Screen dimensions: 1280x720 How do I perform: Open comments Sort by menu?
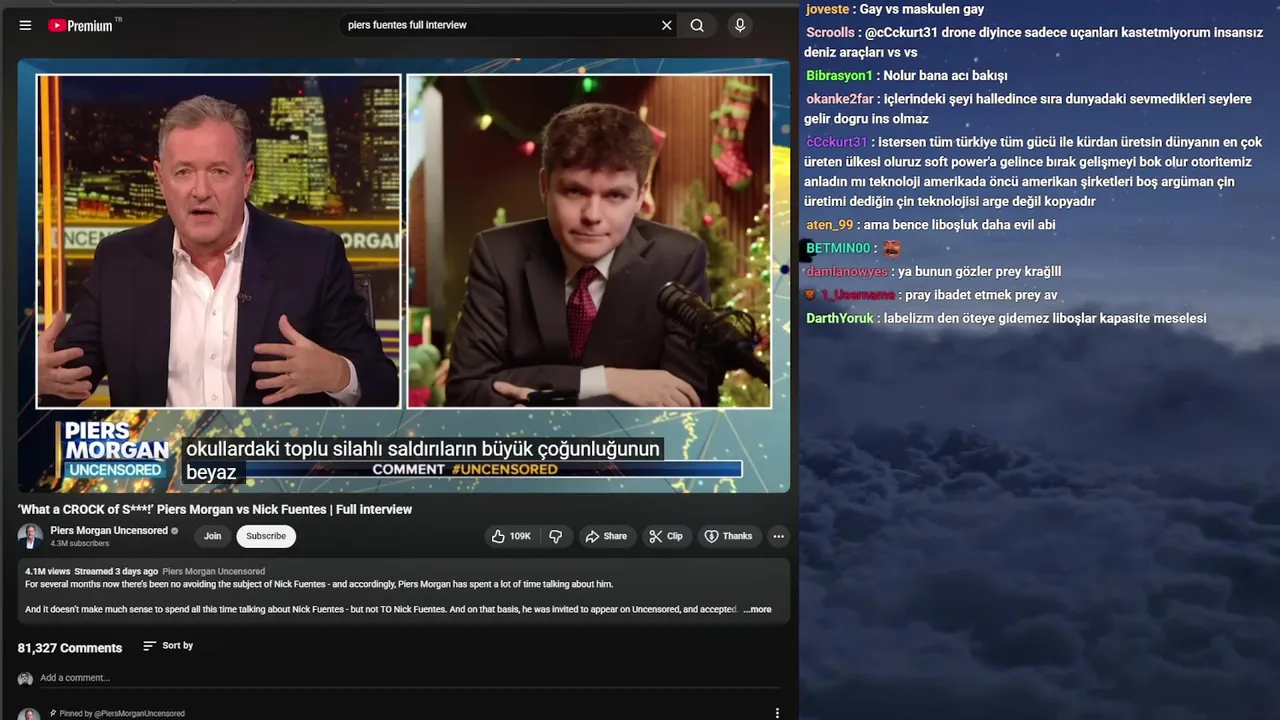[x=168, y=646]
